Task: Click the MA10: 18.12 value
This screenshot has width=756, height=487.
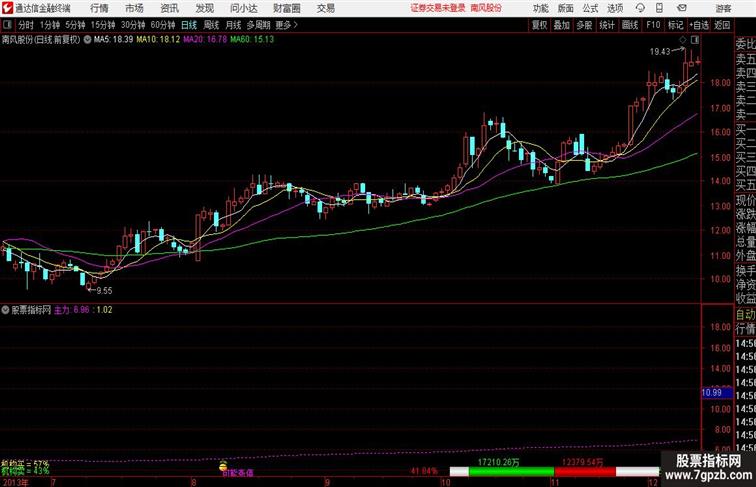Action: tap(158, 40)
